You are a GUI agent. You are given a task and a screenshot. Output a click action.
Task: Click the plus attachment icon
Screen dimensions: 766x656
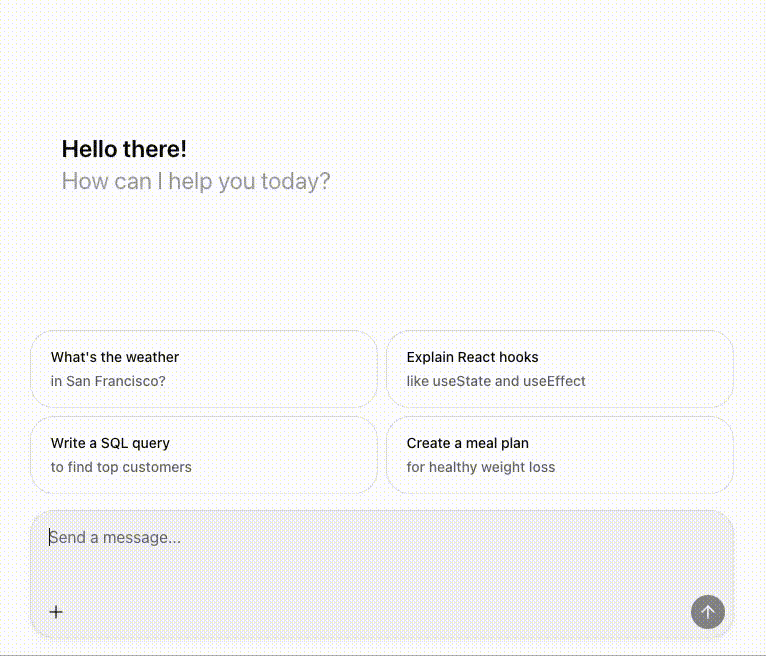pos(56,612)
